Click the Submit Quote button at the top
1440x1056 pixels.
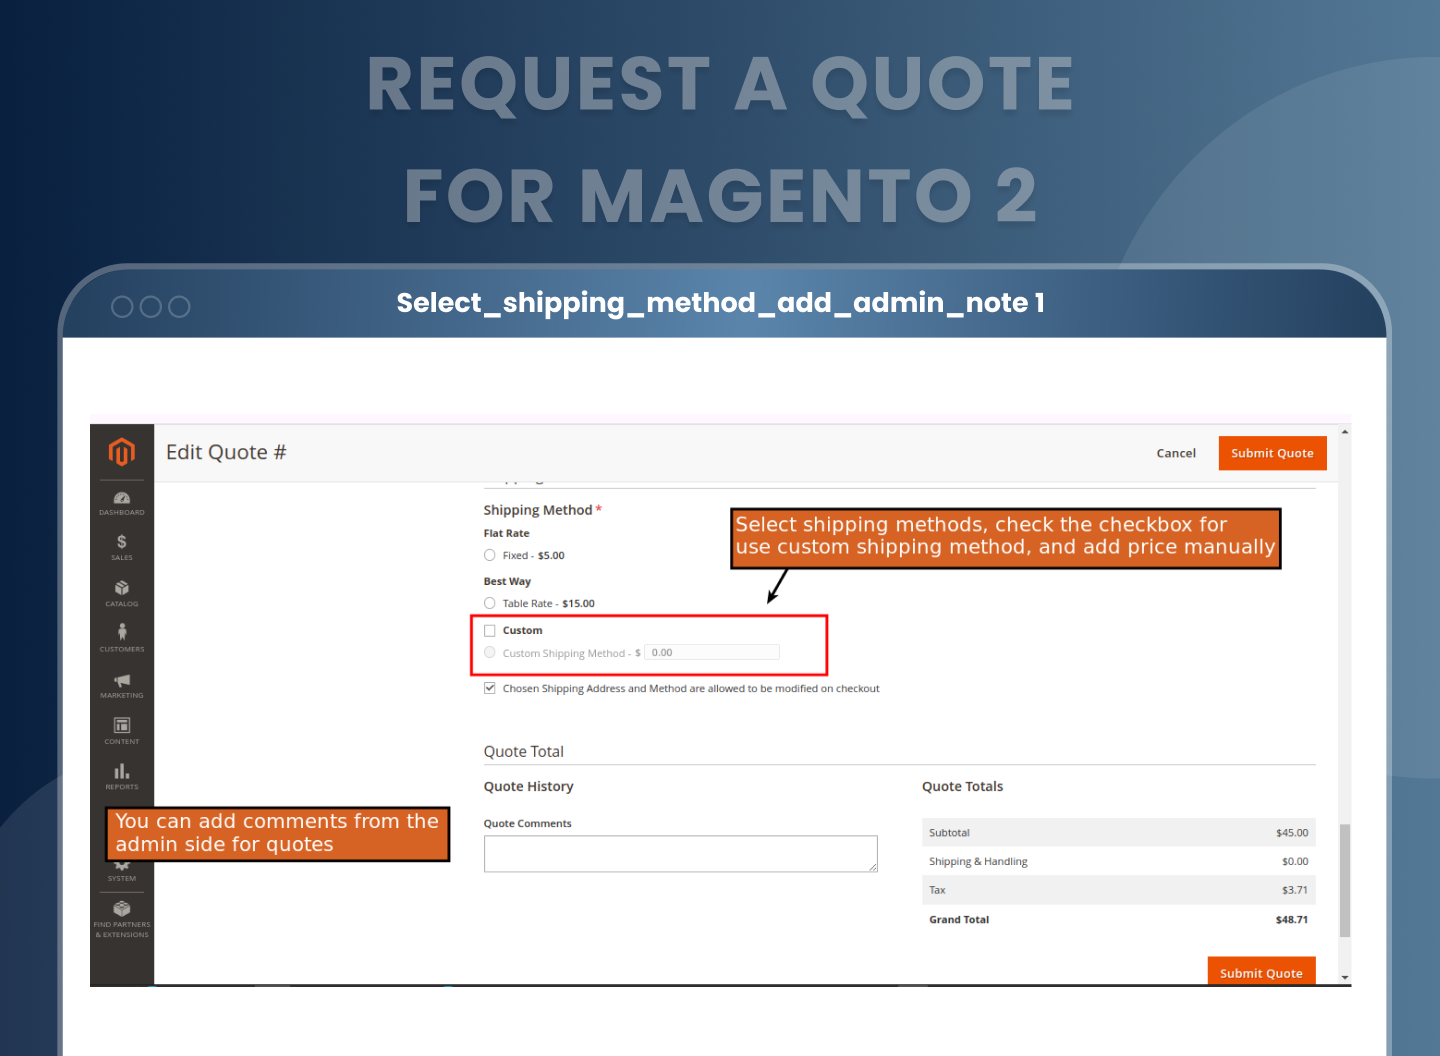(1272, 452)
